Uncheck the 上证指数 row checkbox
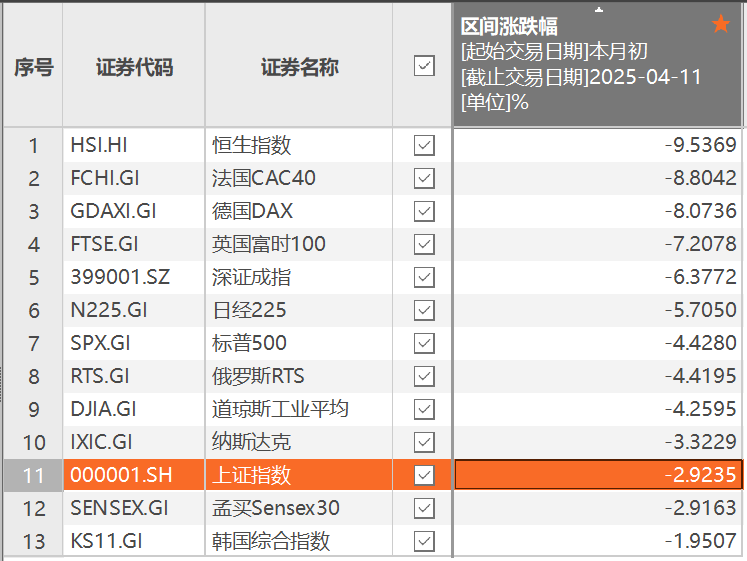747x561 pixels. point(424,475)
